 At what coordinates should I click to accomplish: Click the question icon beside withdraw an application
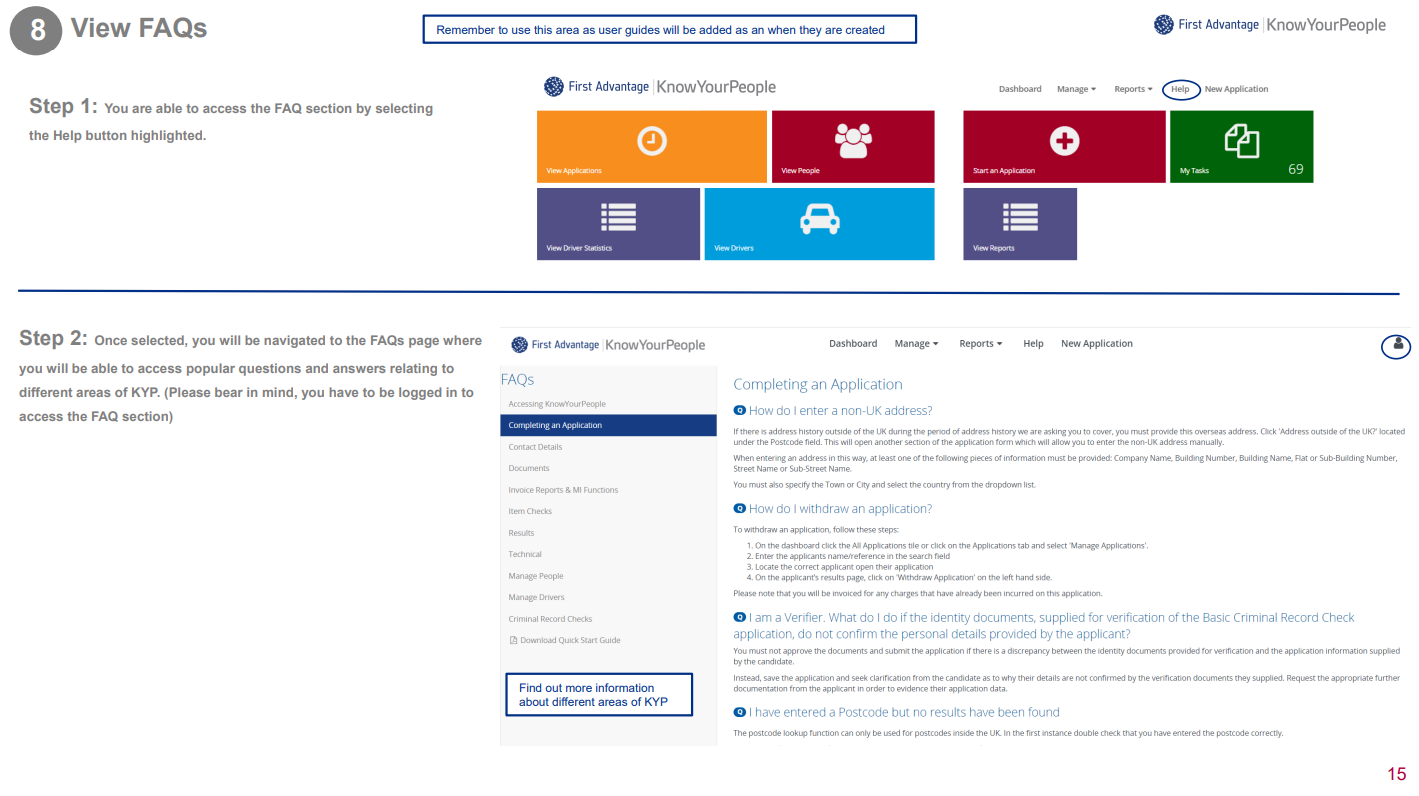[x=739, y=508]
